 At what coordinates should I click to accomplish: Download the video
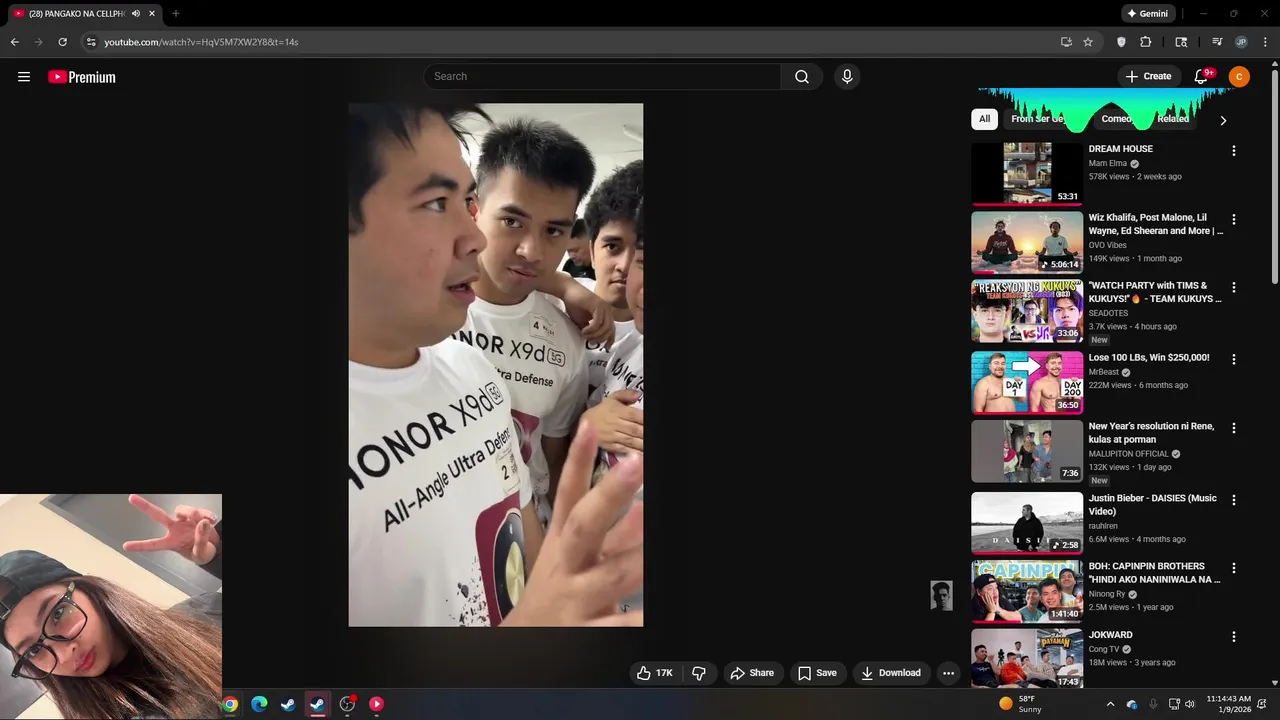(891, 673)
